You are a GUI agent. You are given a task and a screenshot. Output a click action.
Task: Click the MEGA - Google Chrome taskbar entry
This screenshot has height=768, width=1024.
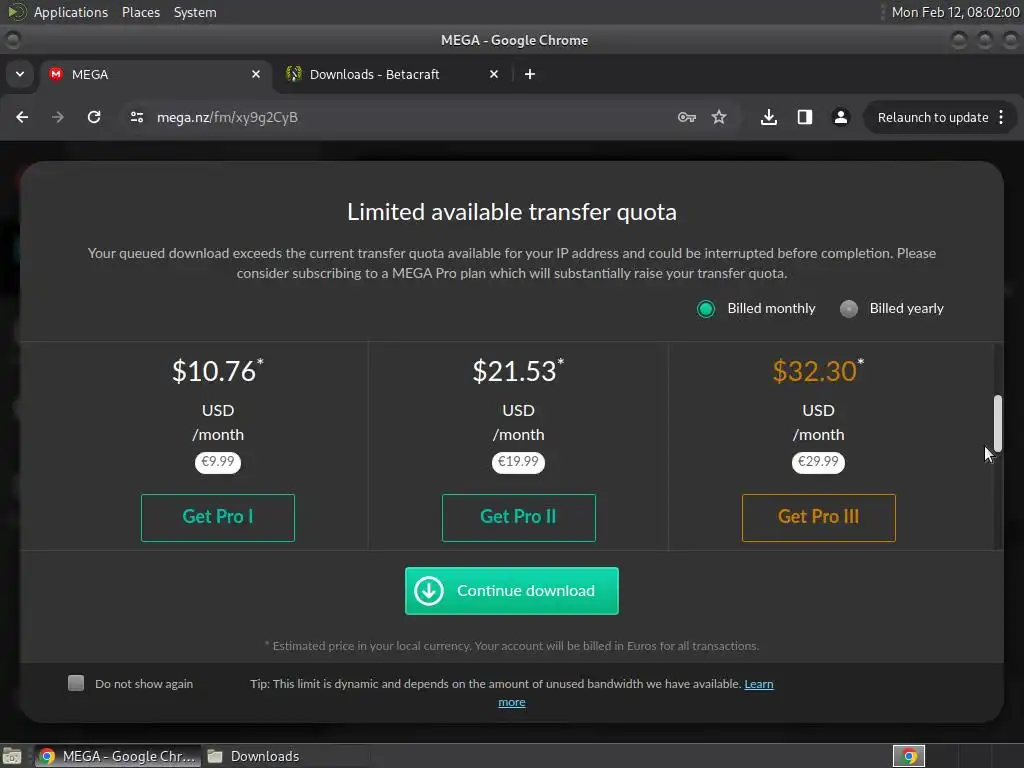(116, 756)
